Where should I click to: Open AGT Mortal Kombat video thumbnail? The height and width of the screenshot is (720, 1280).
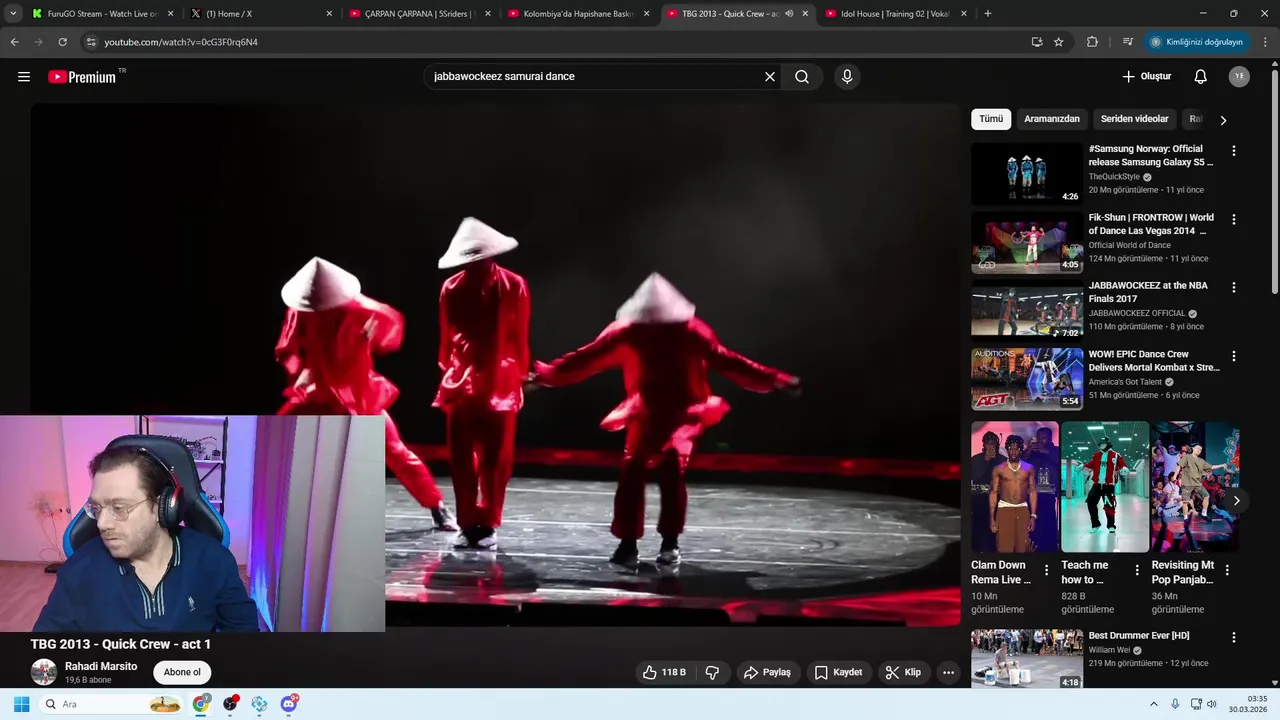[x=1027, y=379]
